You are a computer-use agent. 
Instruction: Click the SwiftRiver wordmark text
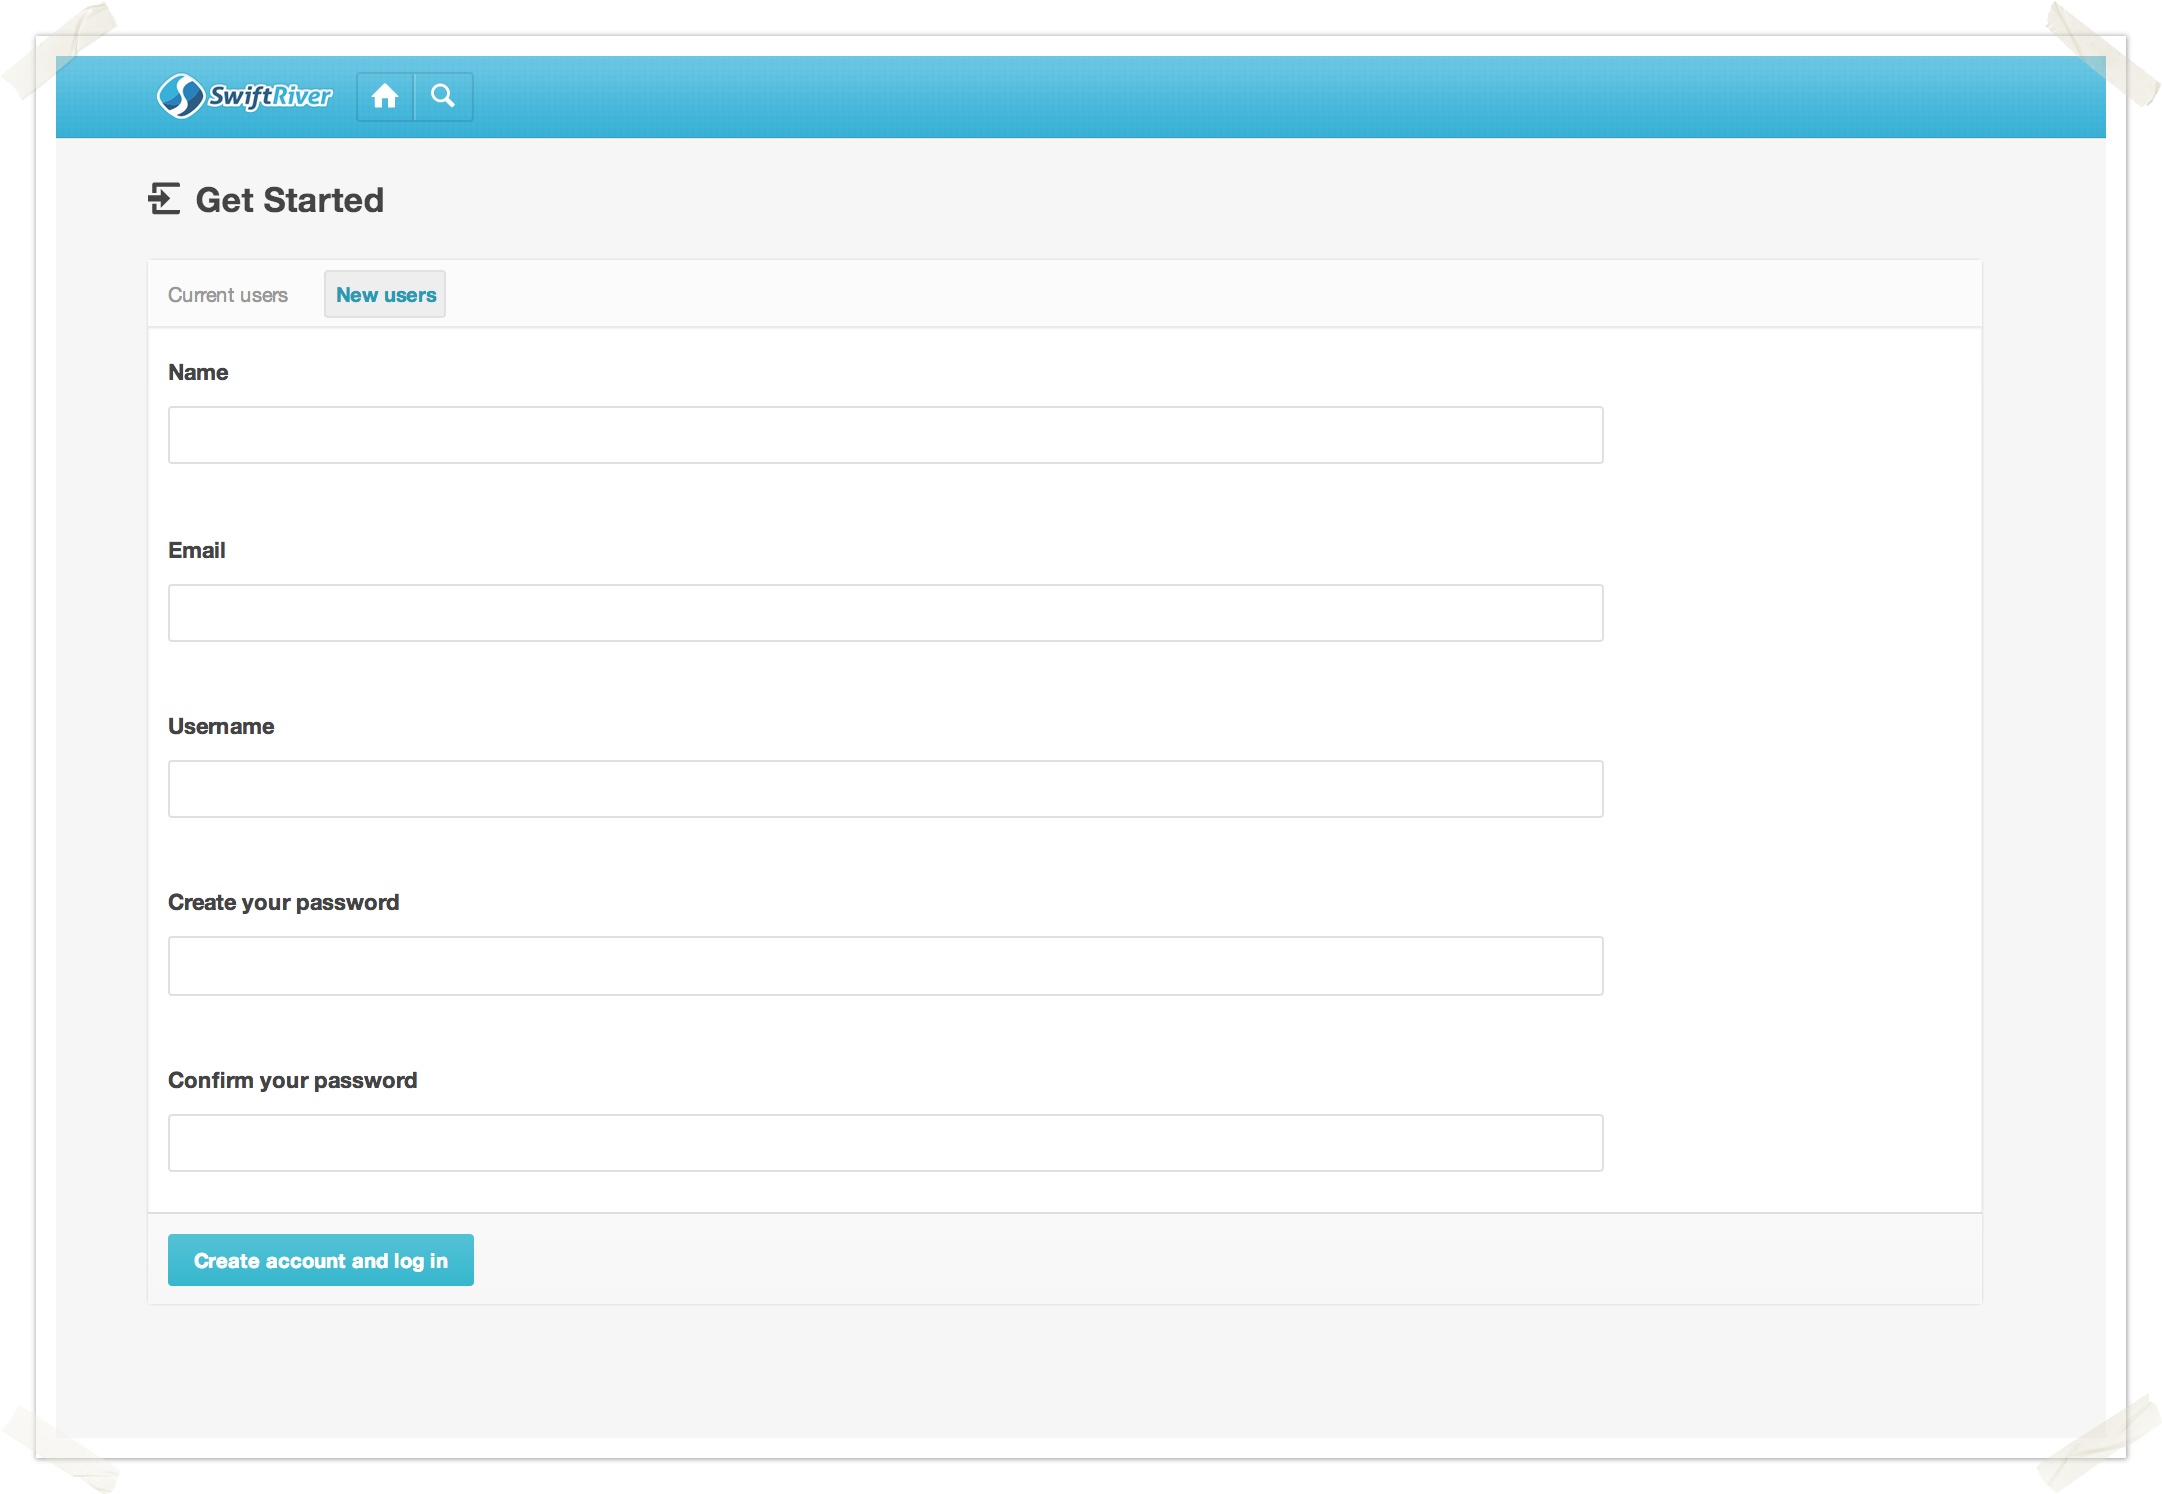[270, 97]
